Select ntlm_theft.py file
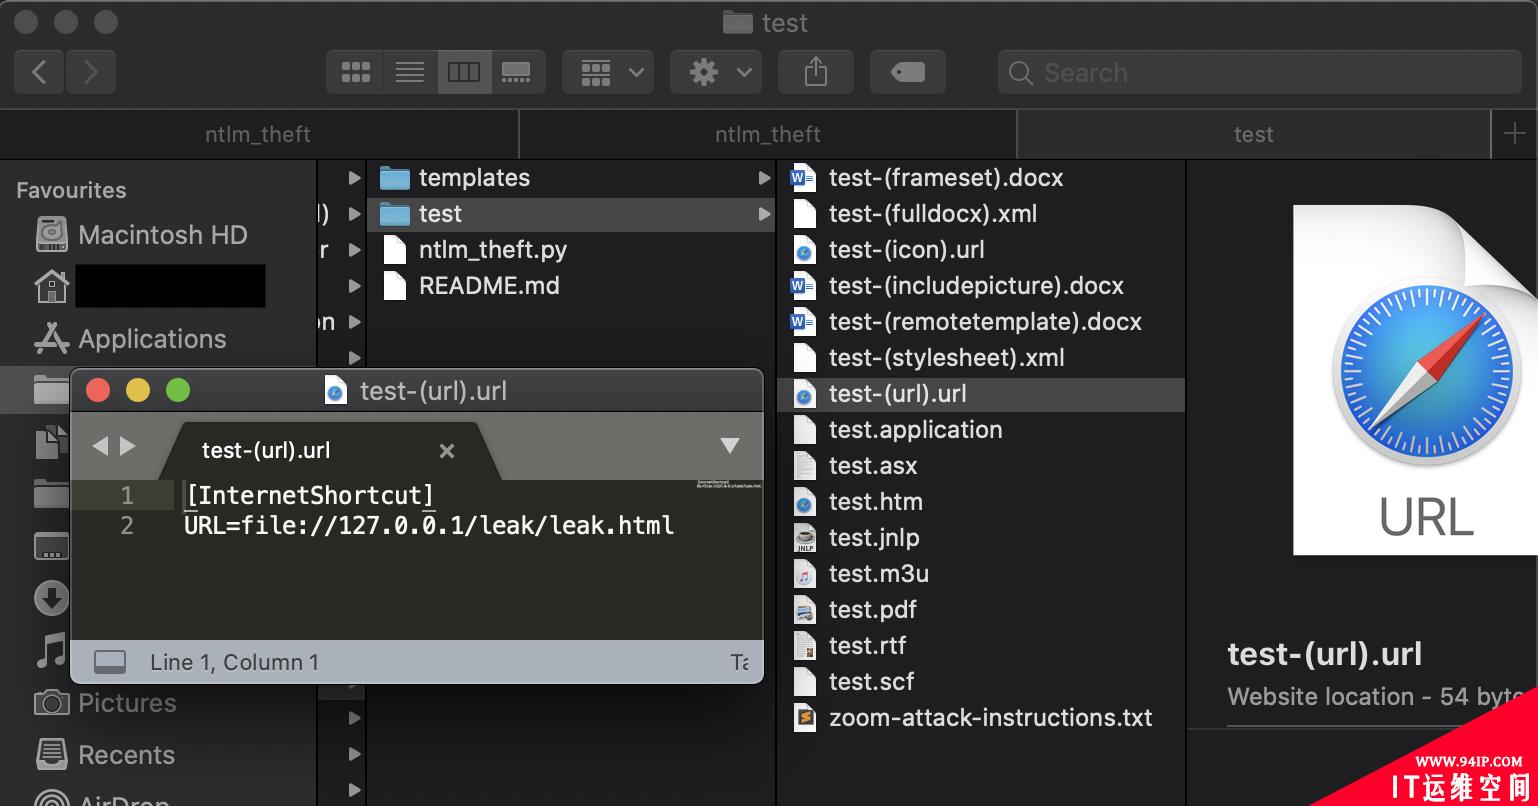1538x806 pixels. 570,250
